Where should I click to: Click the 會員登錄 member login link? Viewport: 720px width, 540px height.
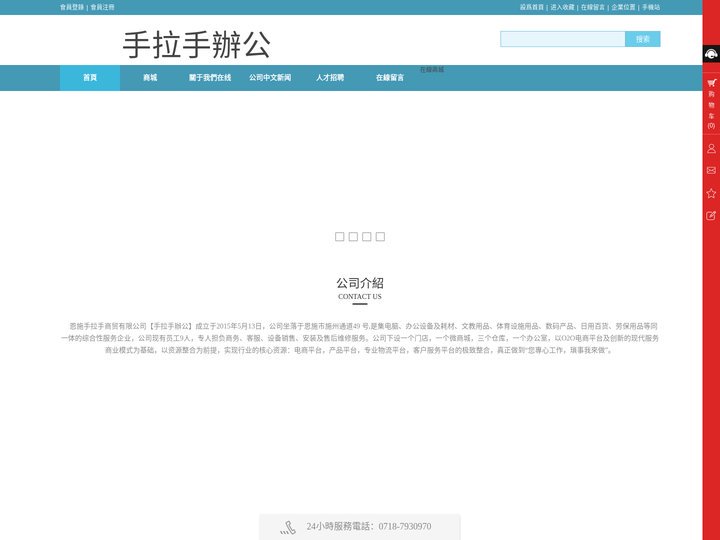72,7
